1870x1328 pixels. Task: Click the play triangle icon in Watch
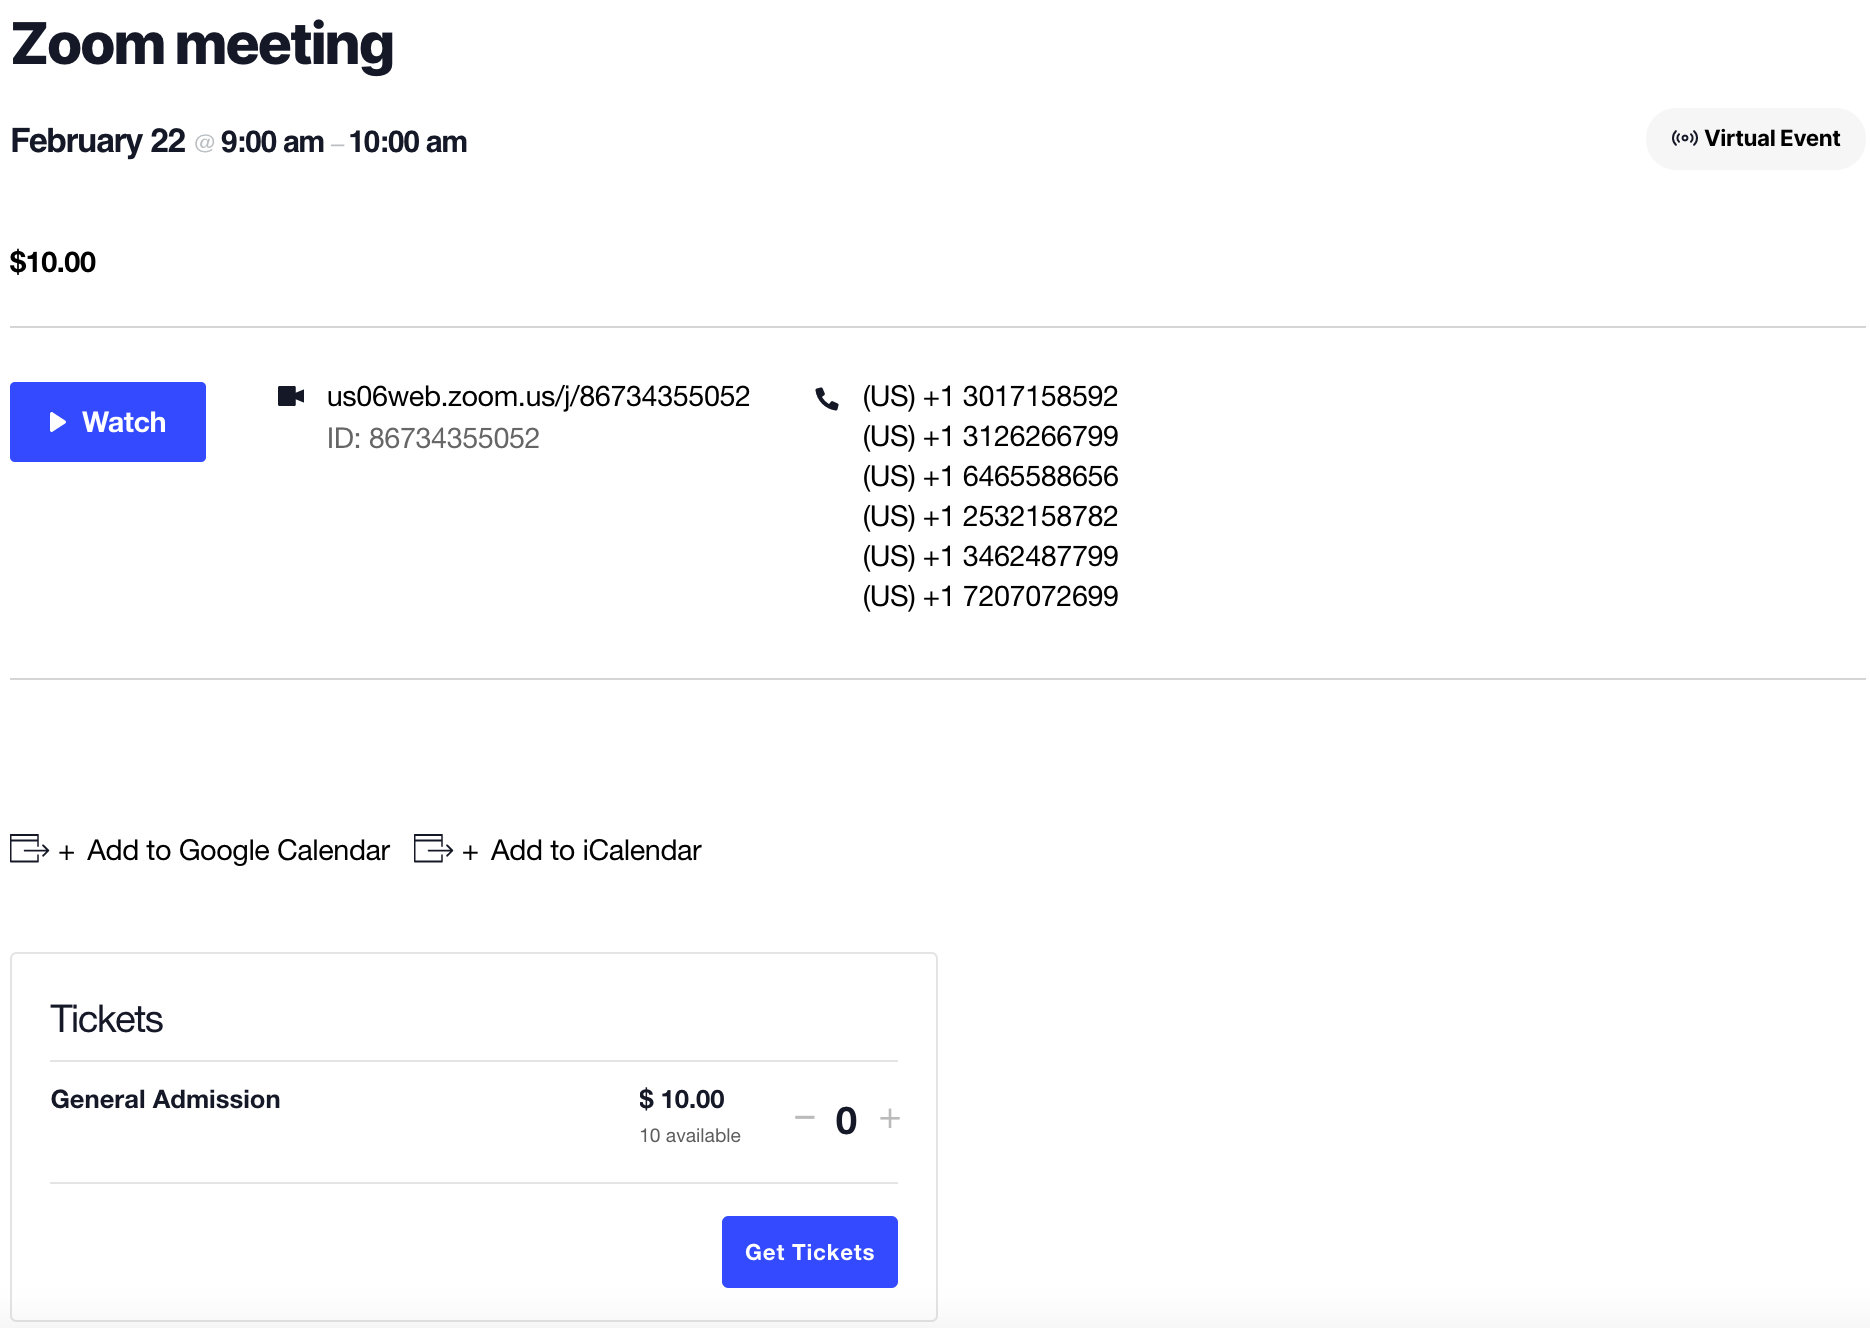point(58,422)
